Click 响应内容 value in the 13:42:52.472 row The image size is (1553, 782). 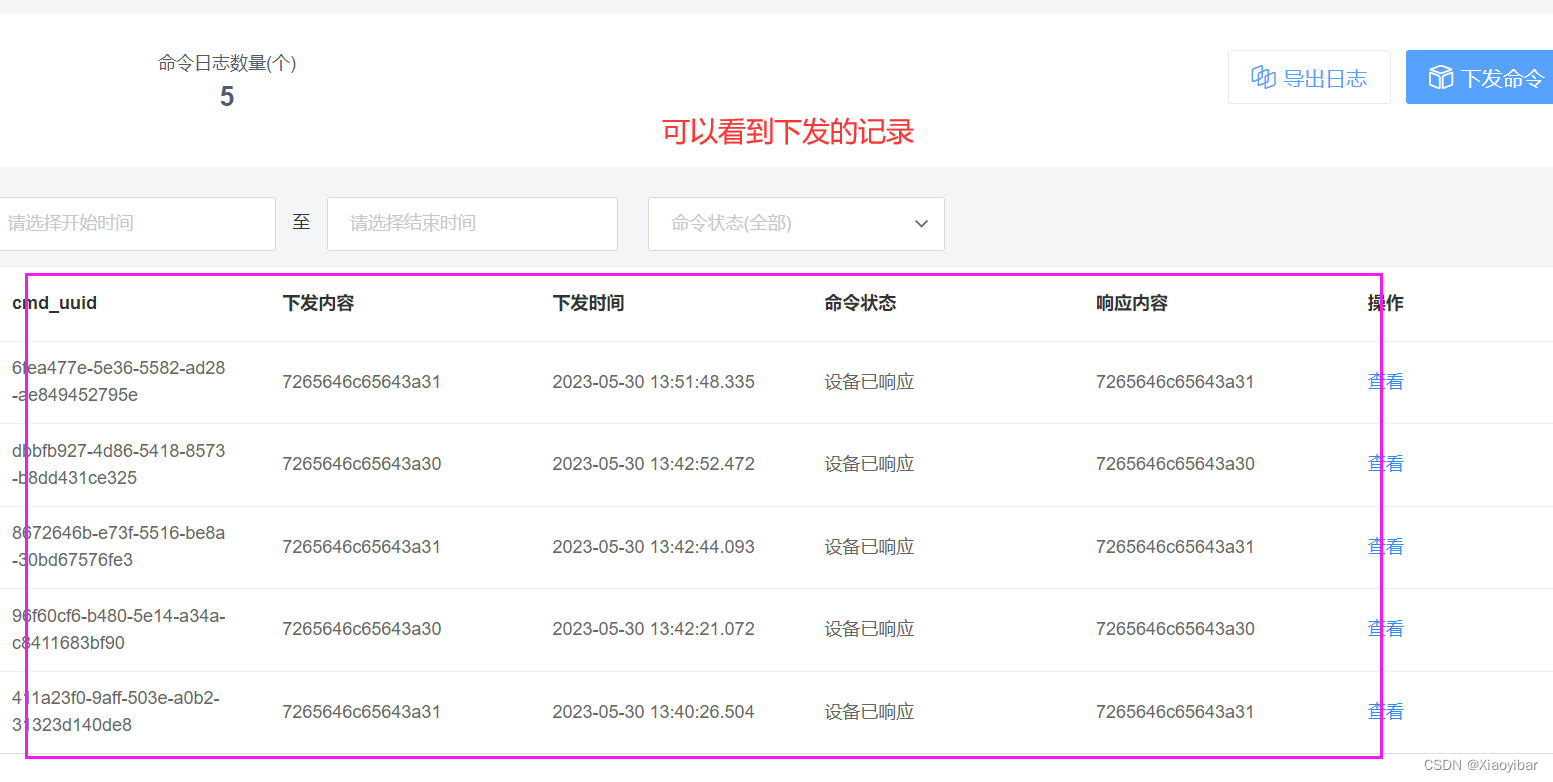coord(1175,464)
